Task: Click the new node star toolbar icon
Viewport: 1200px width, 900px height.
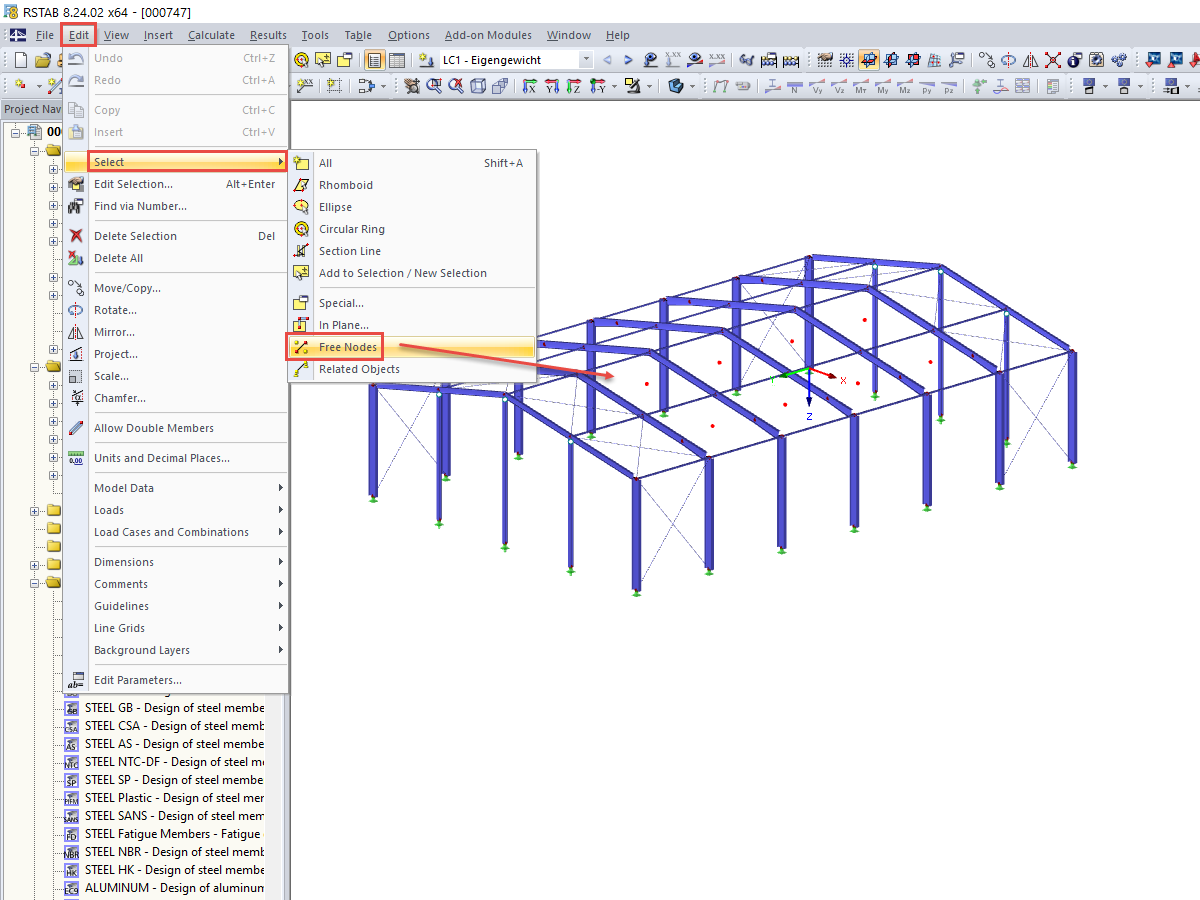Action: tap(20, 86)
